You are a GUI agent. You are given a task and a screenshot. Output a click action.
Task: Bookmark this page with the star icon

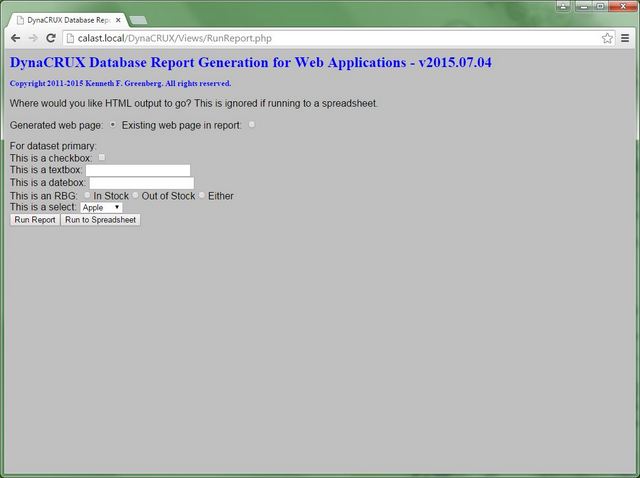(607, 38)
